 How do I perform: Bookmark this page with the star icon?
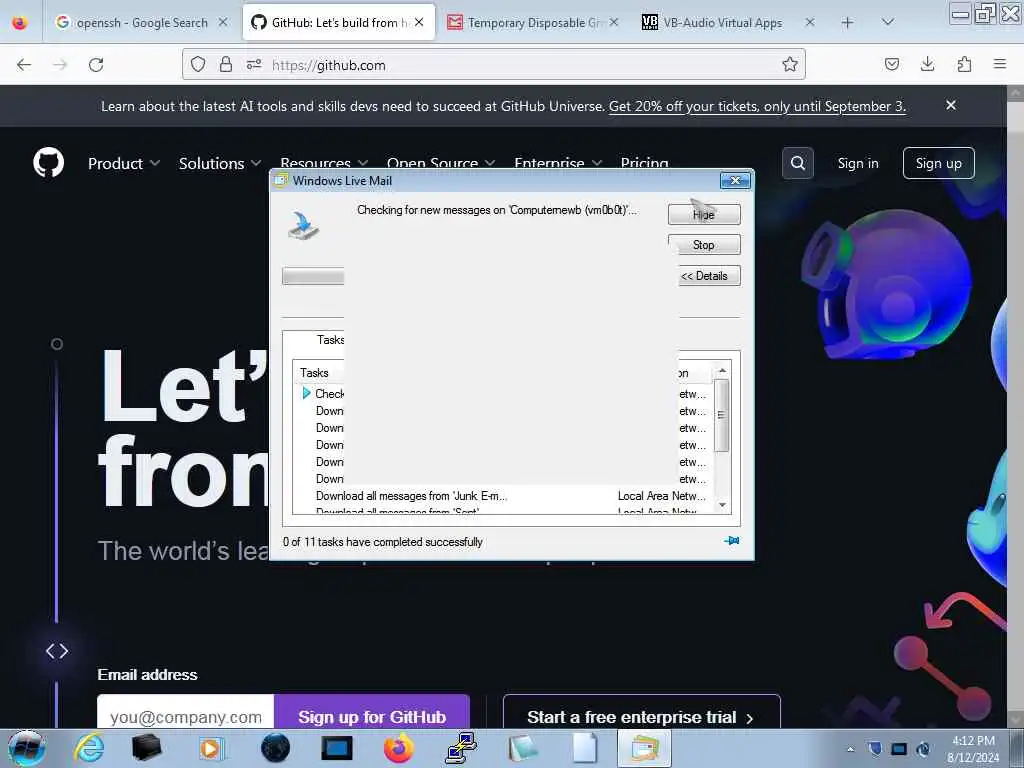(790, 64)
